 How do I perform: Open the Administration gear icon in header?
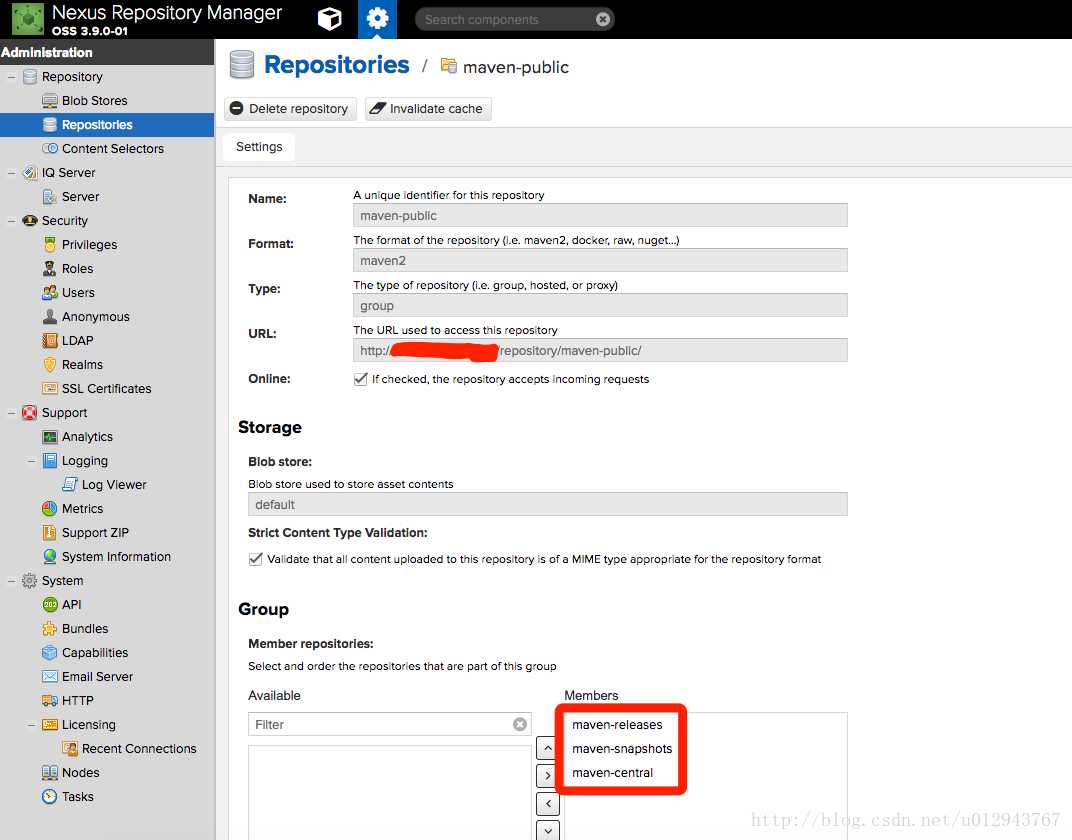coord(377,19)
